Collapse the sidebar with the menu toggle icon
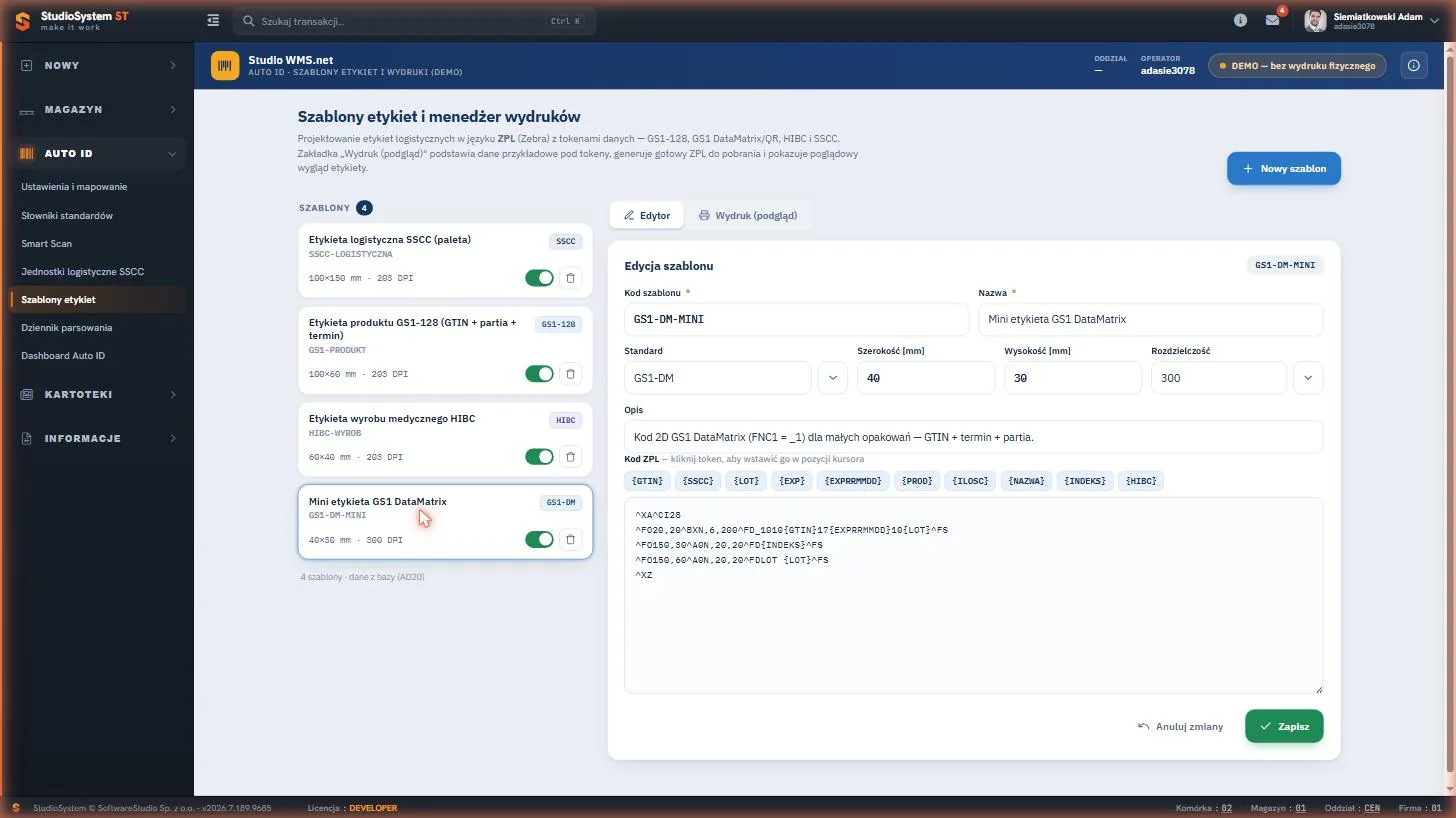 213,20
